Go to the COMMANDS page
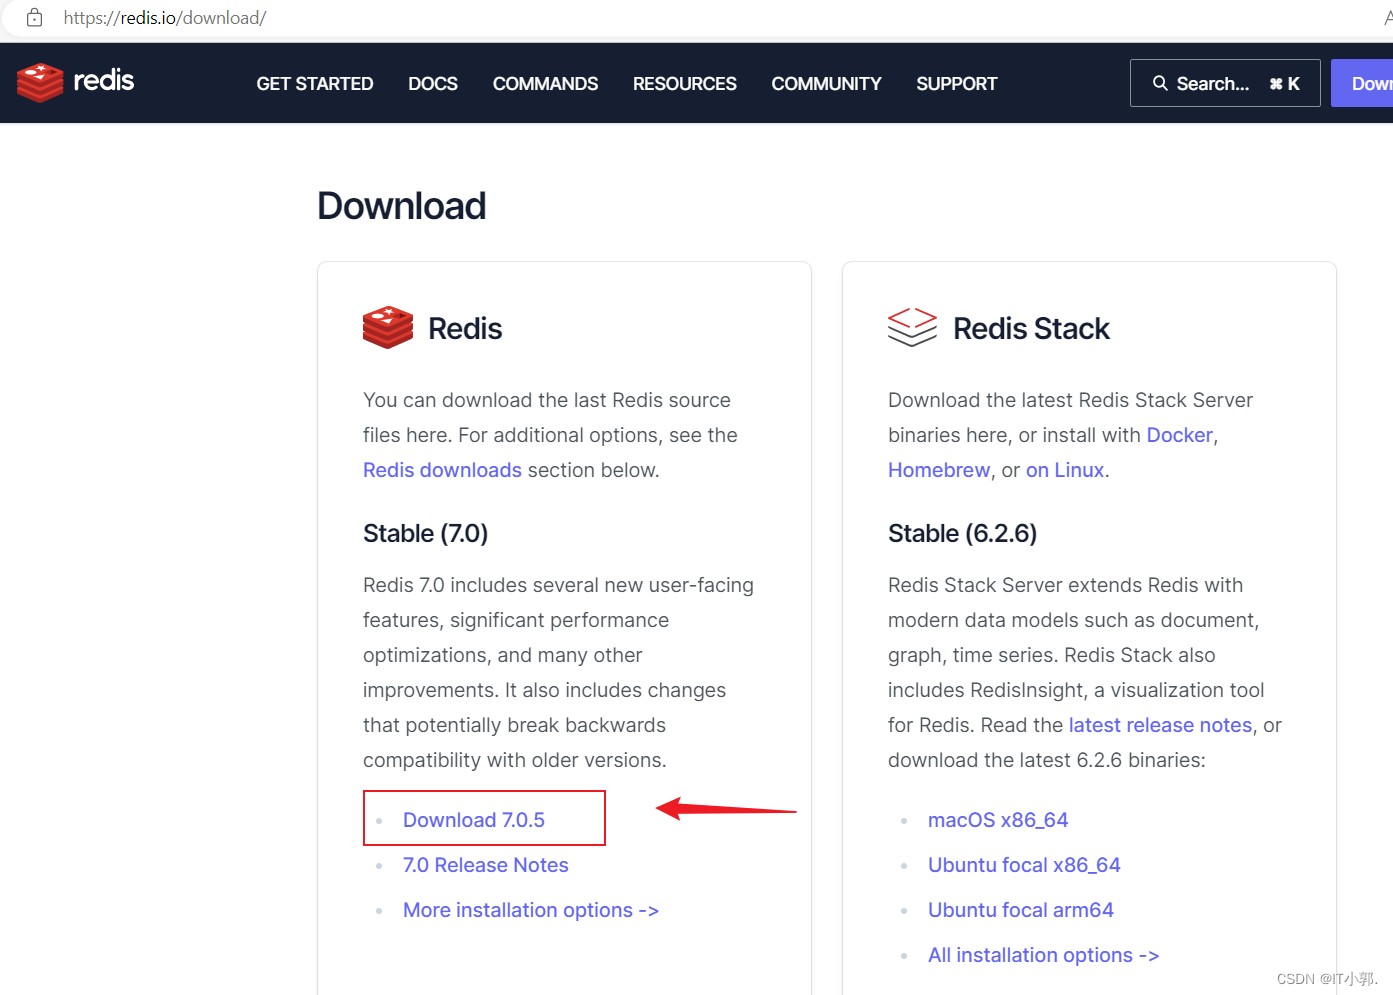 545,84
